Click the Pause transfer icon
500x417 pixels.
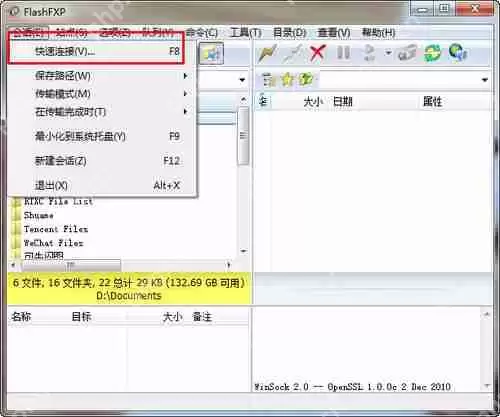coord(343,53)
